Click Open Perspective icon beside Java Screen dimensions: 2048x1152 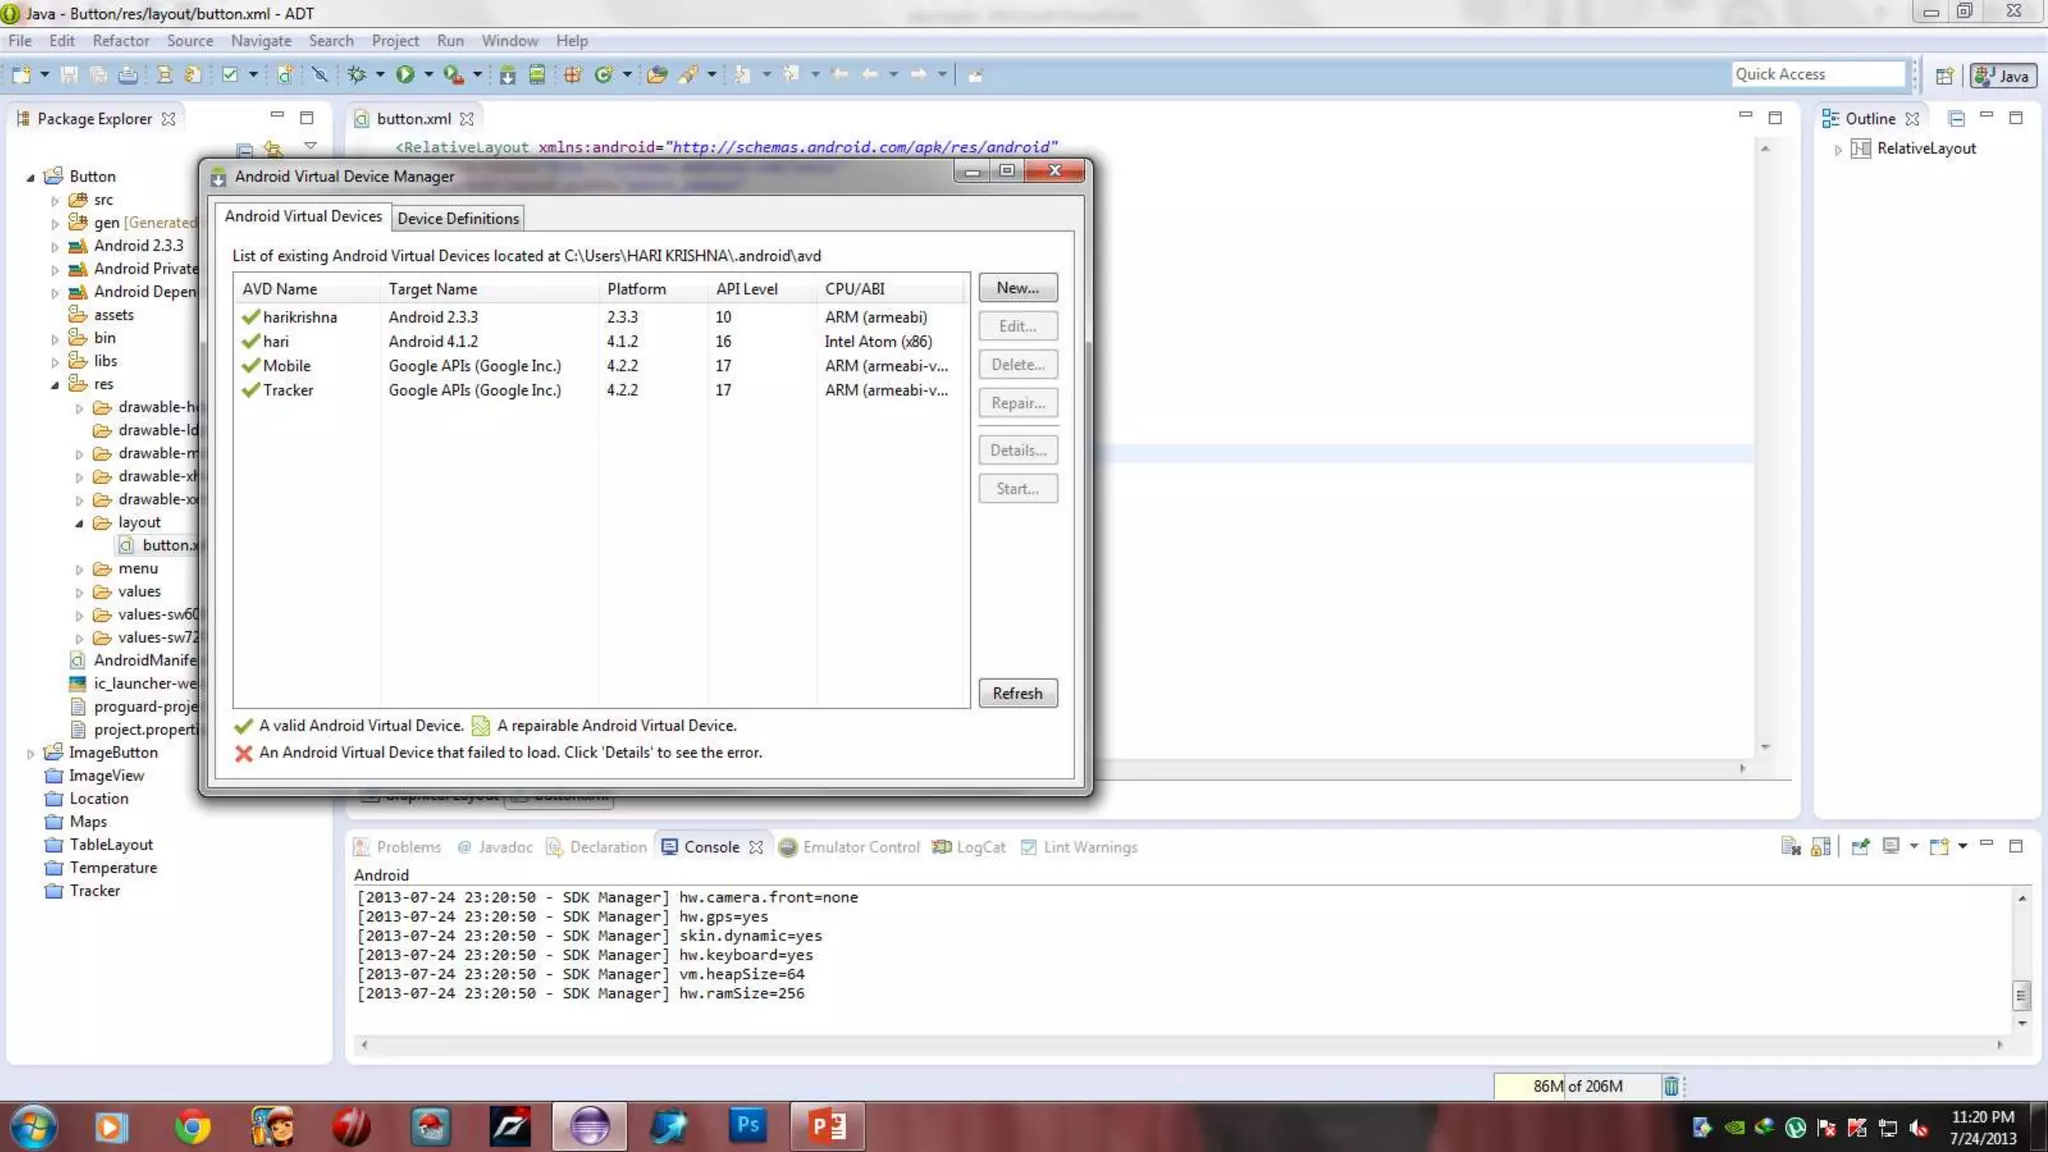1944,76
